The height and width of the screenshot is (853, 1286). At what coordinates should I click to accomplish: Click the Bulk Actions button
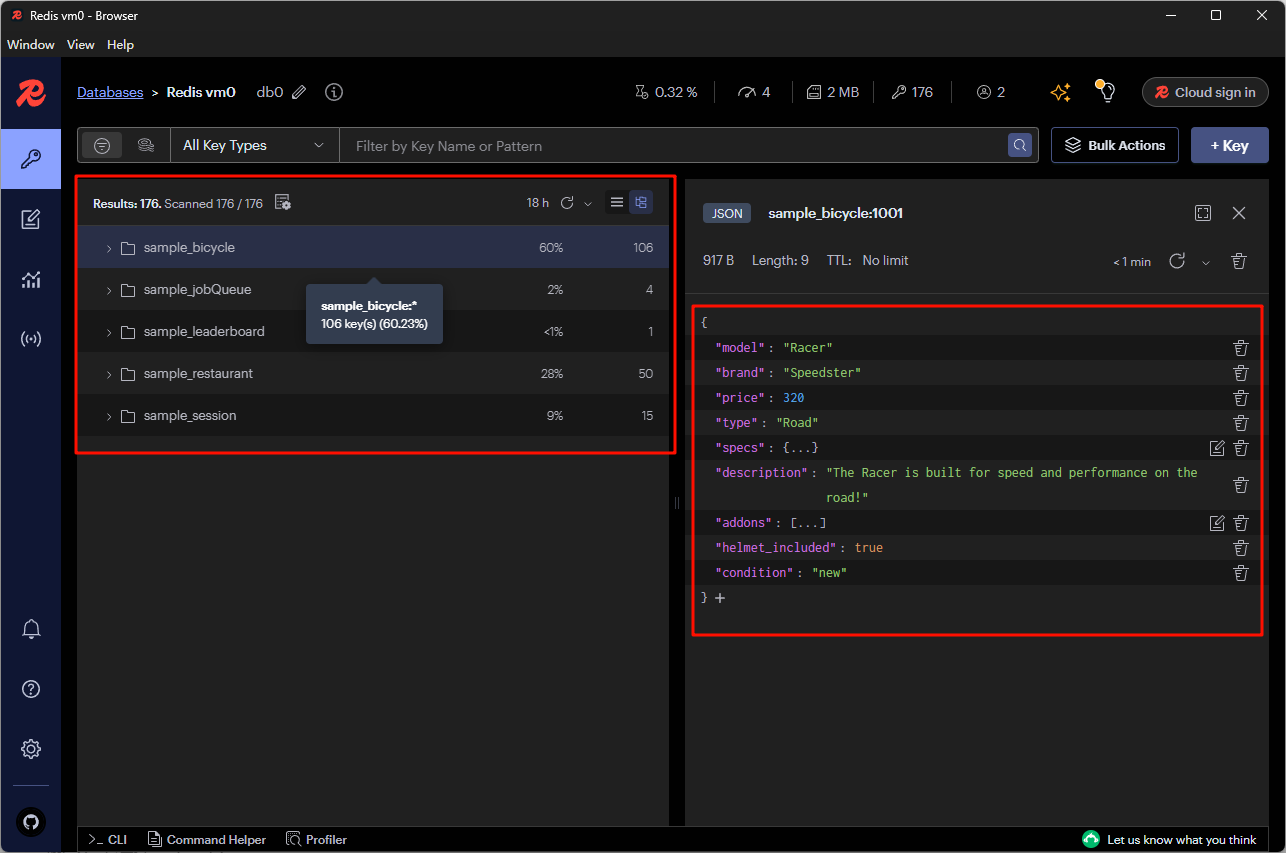[x=1114, y=145]
